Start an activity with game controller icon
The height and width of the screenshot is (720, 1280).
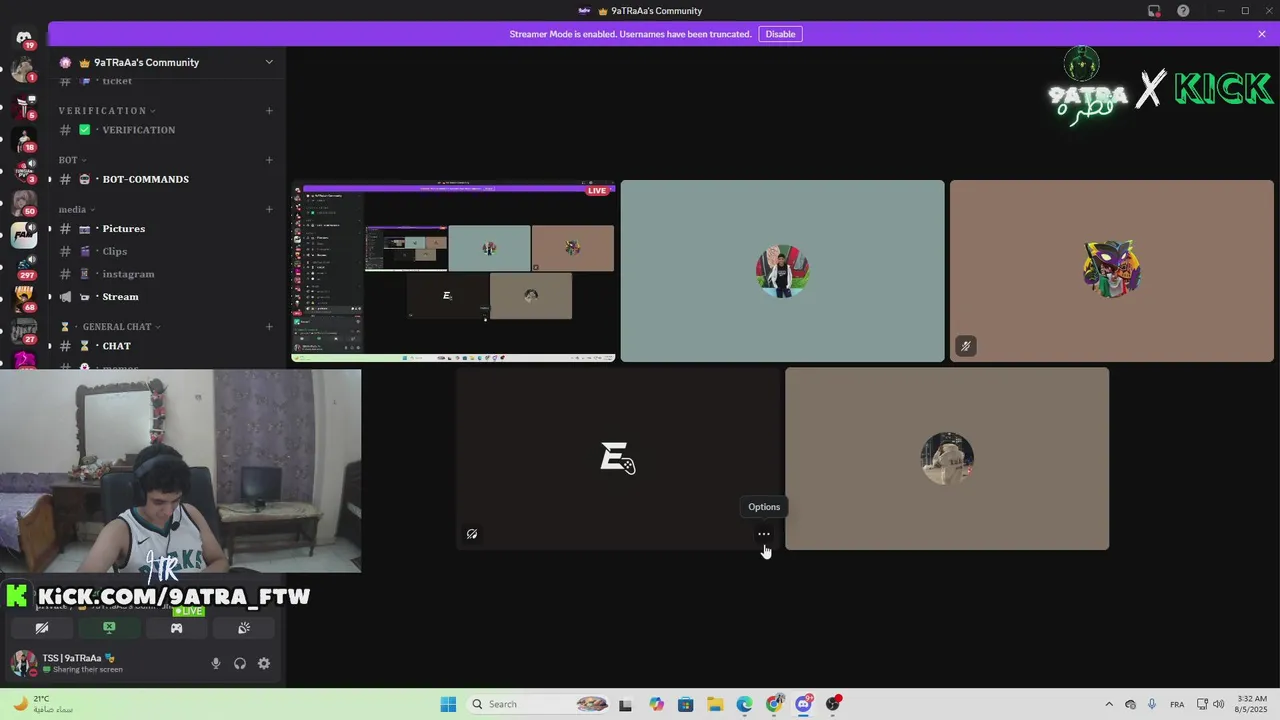(176, 628)
